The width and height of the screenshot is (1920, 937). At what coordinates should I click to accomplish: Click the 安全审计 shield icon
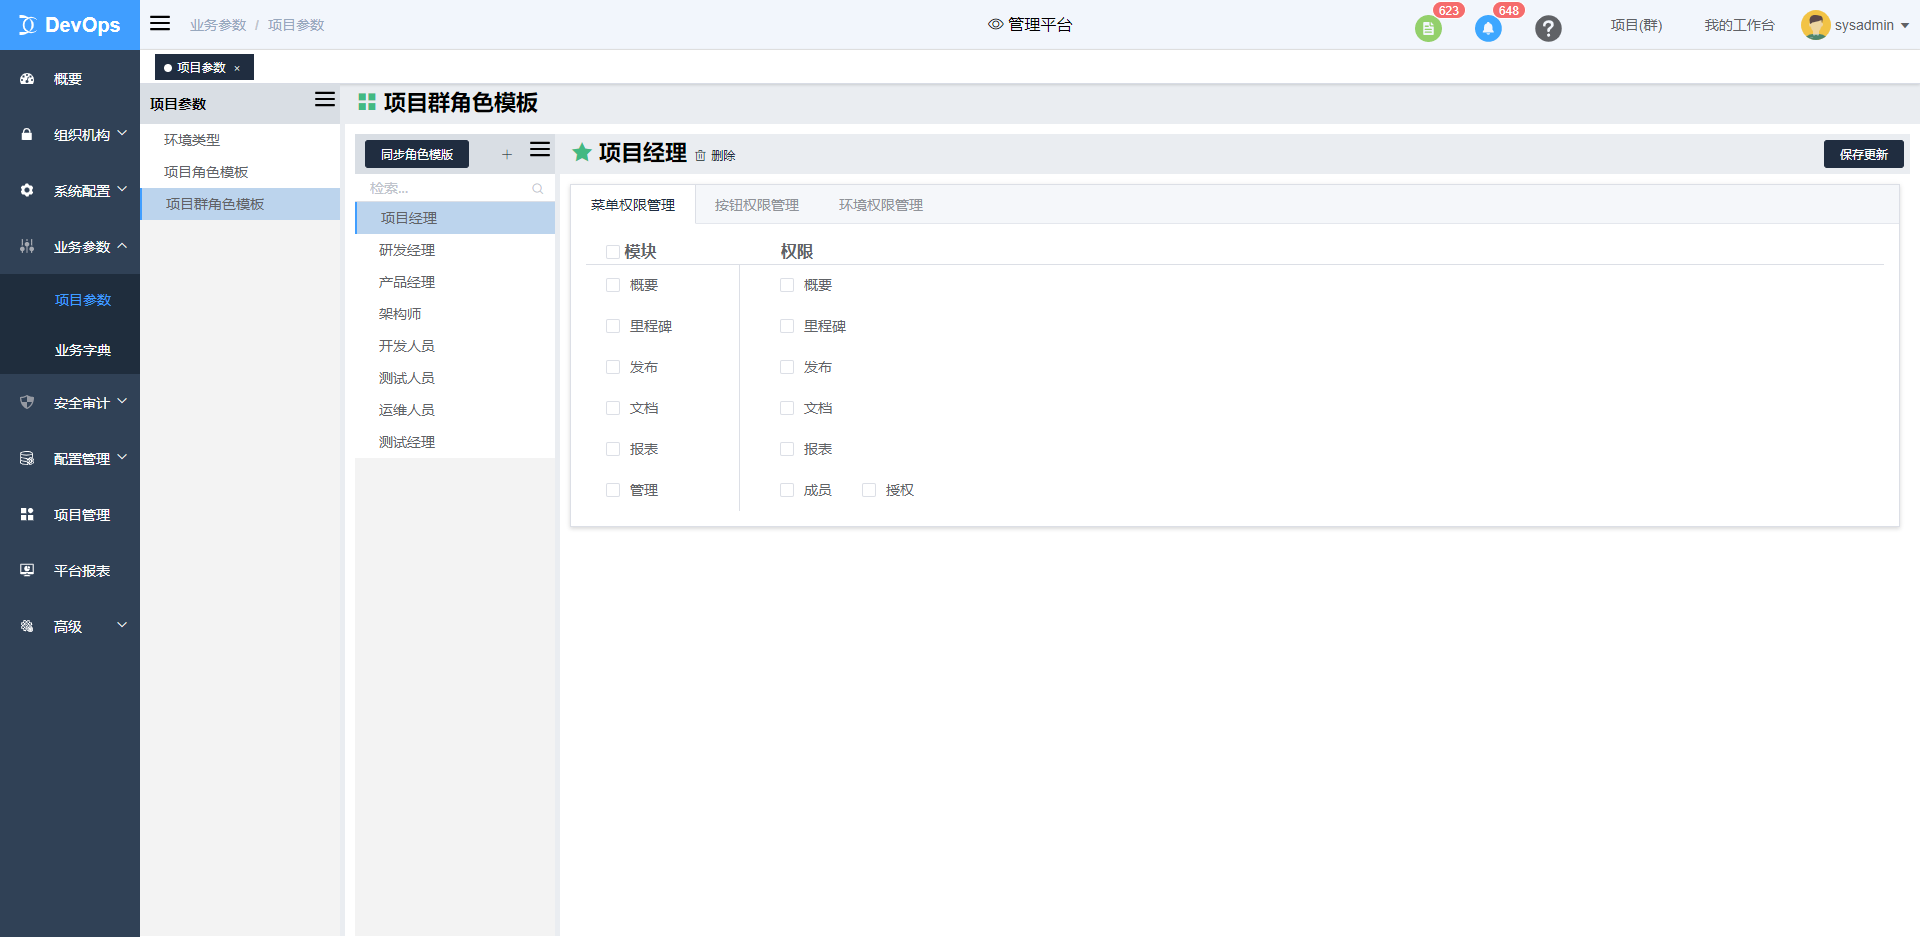(27, 402)
